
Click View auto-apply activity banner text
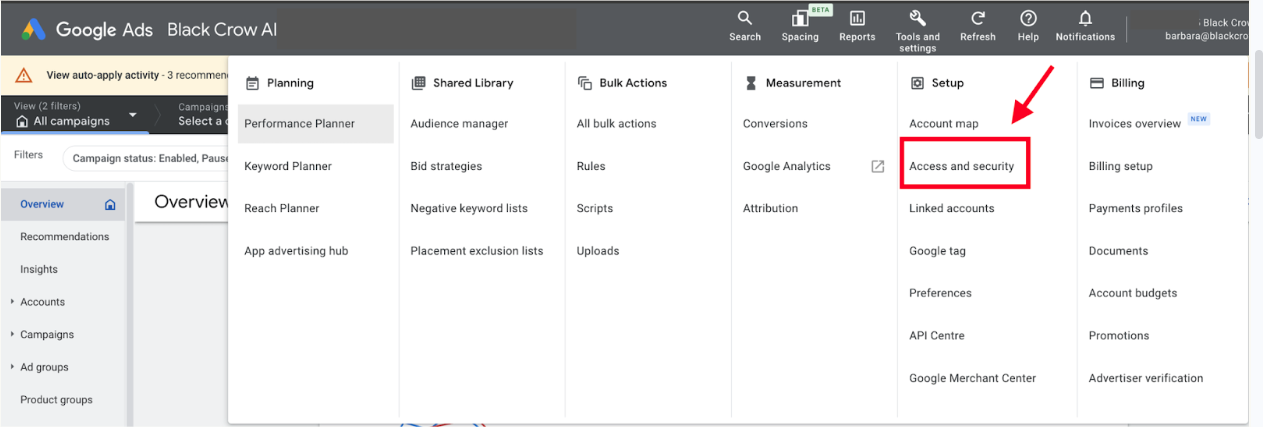pos(104,75)
